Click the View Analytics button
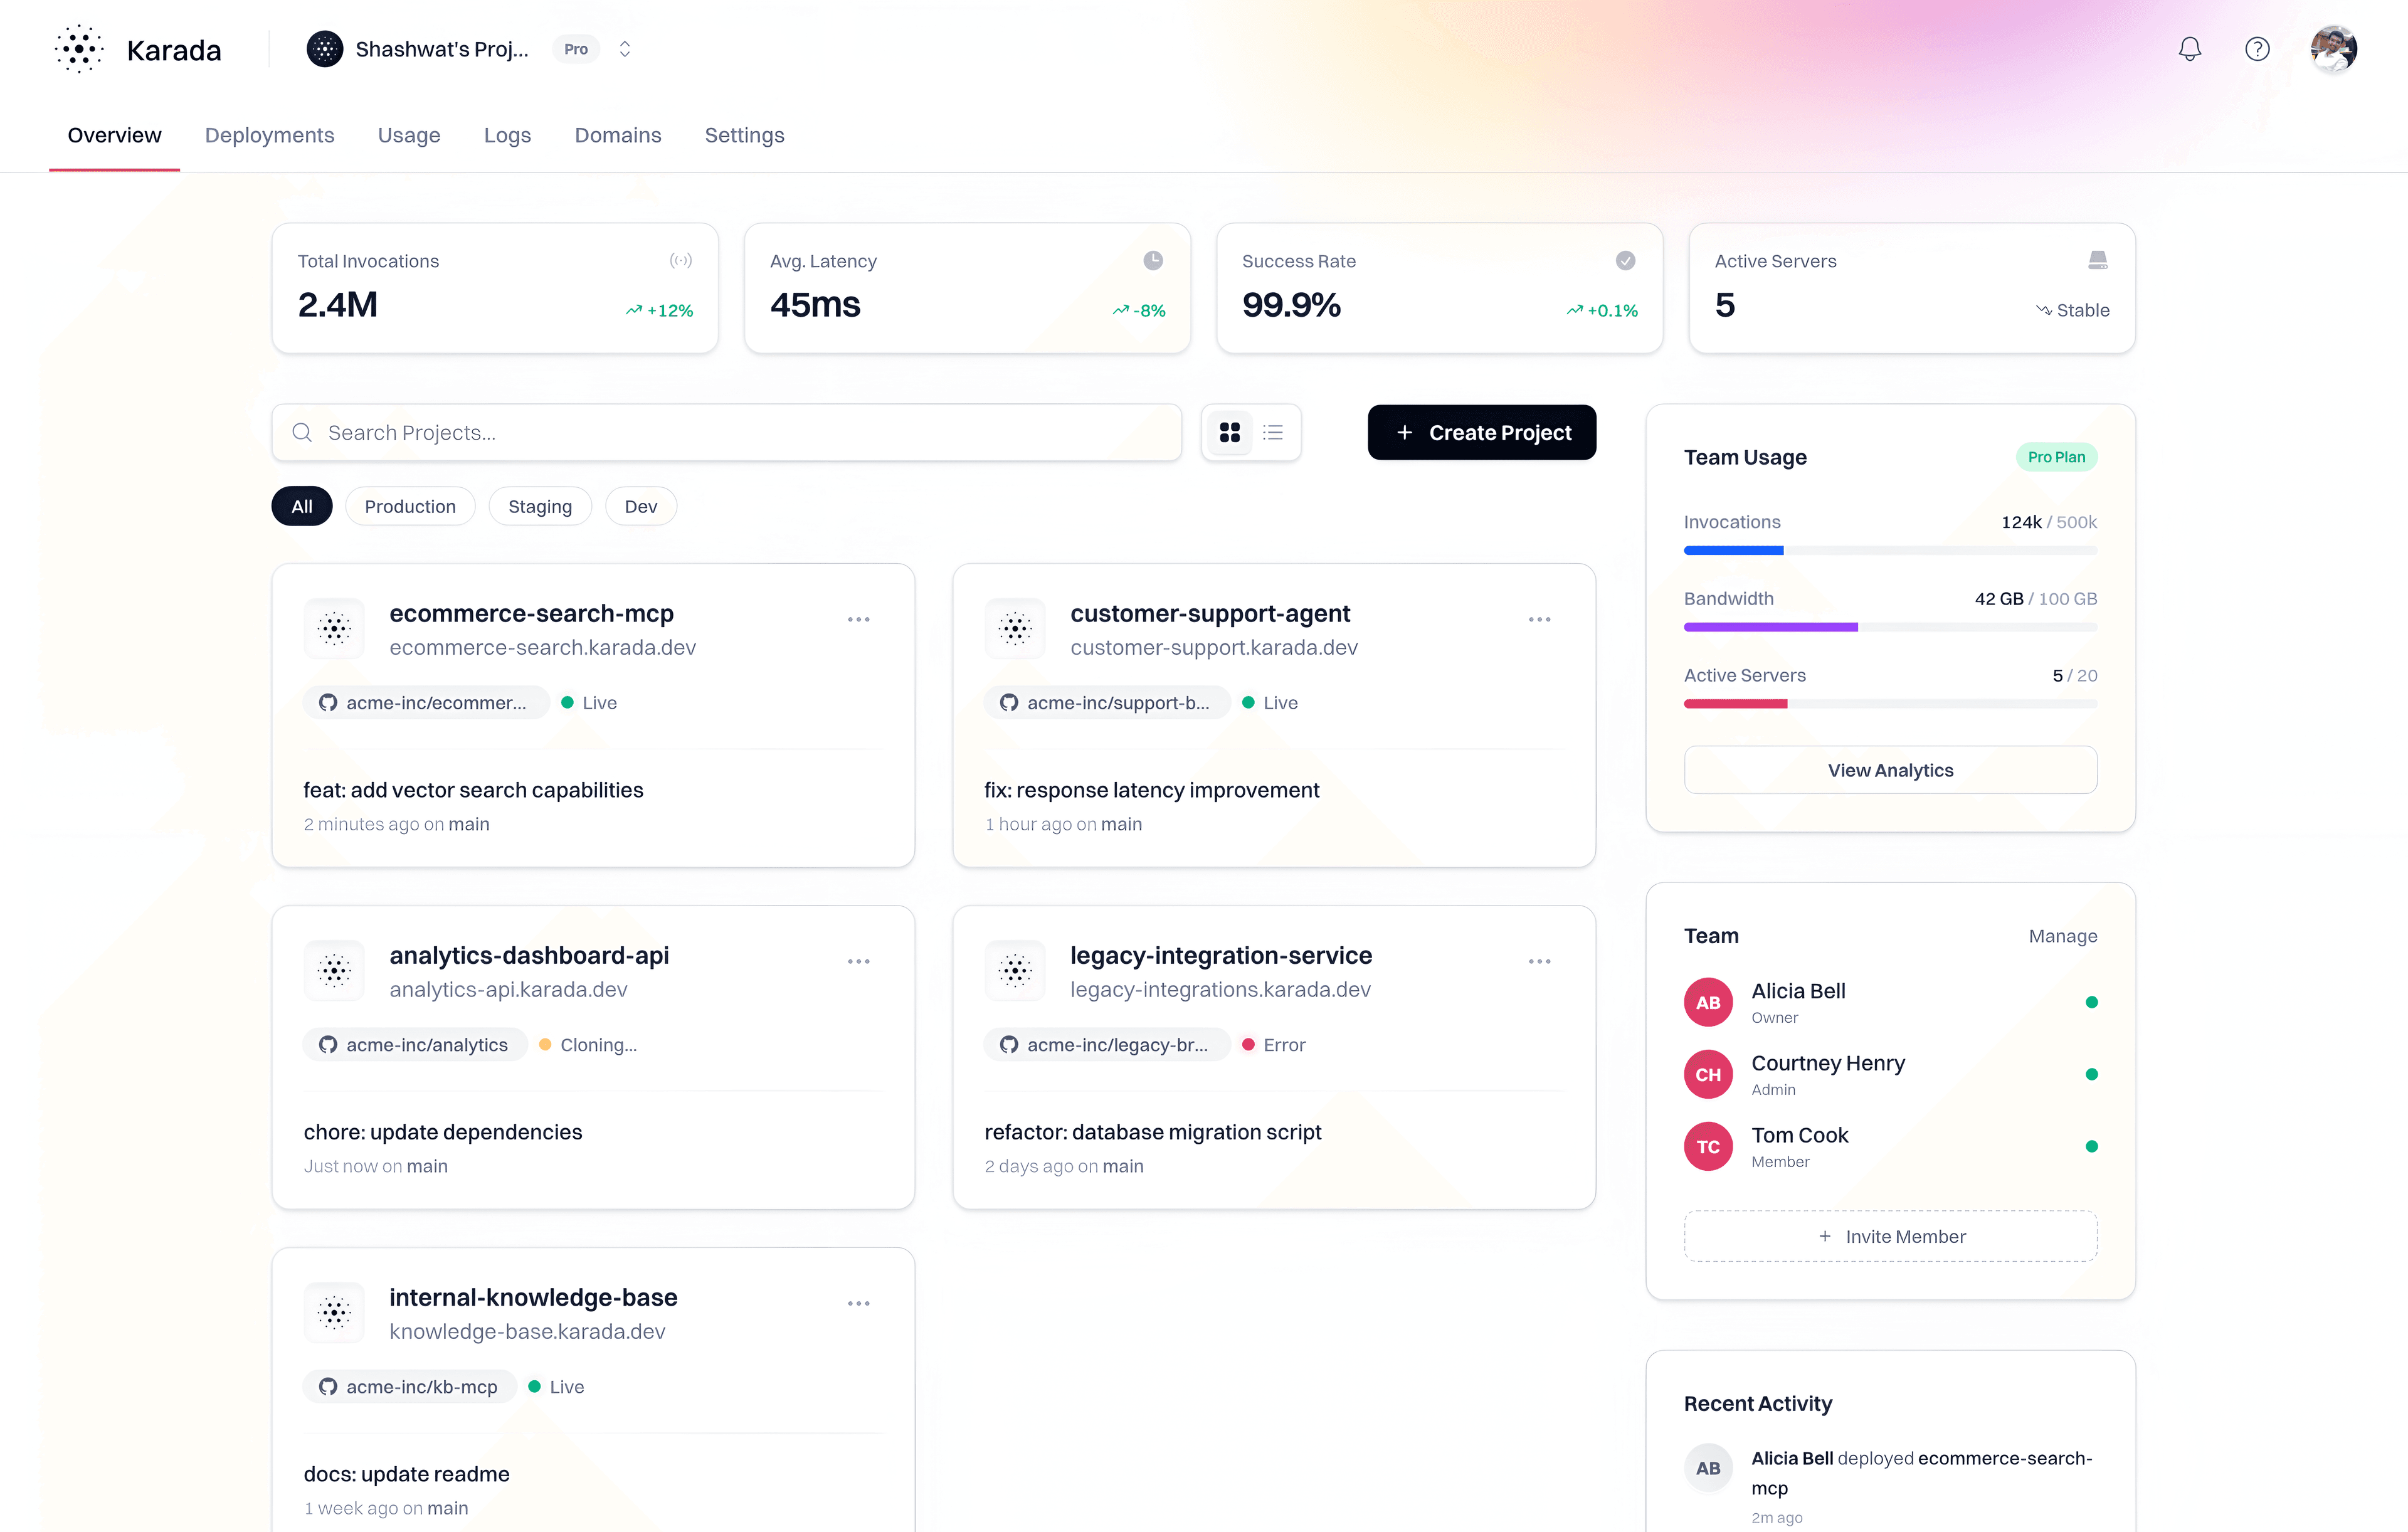 [1890, 770]
